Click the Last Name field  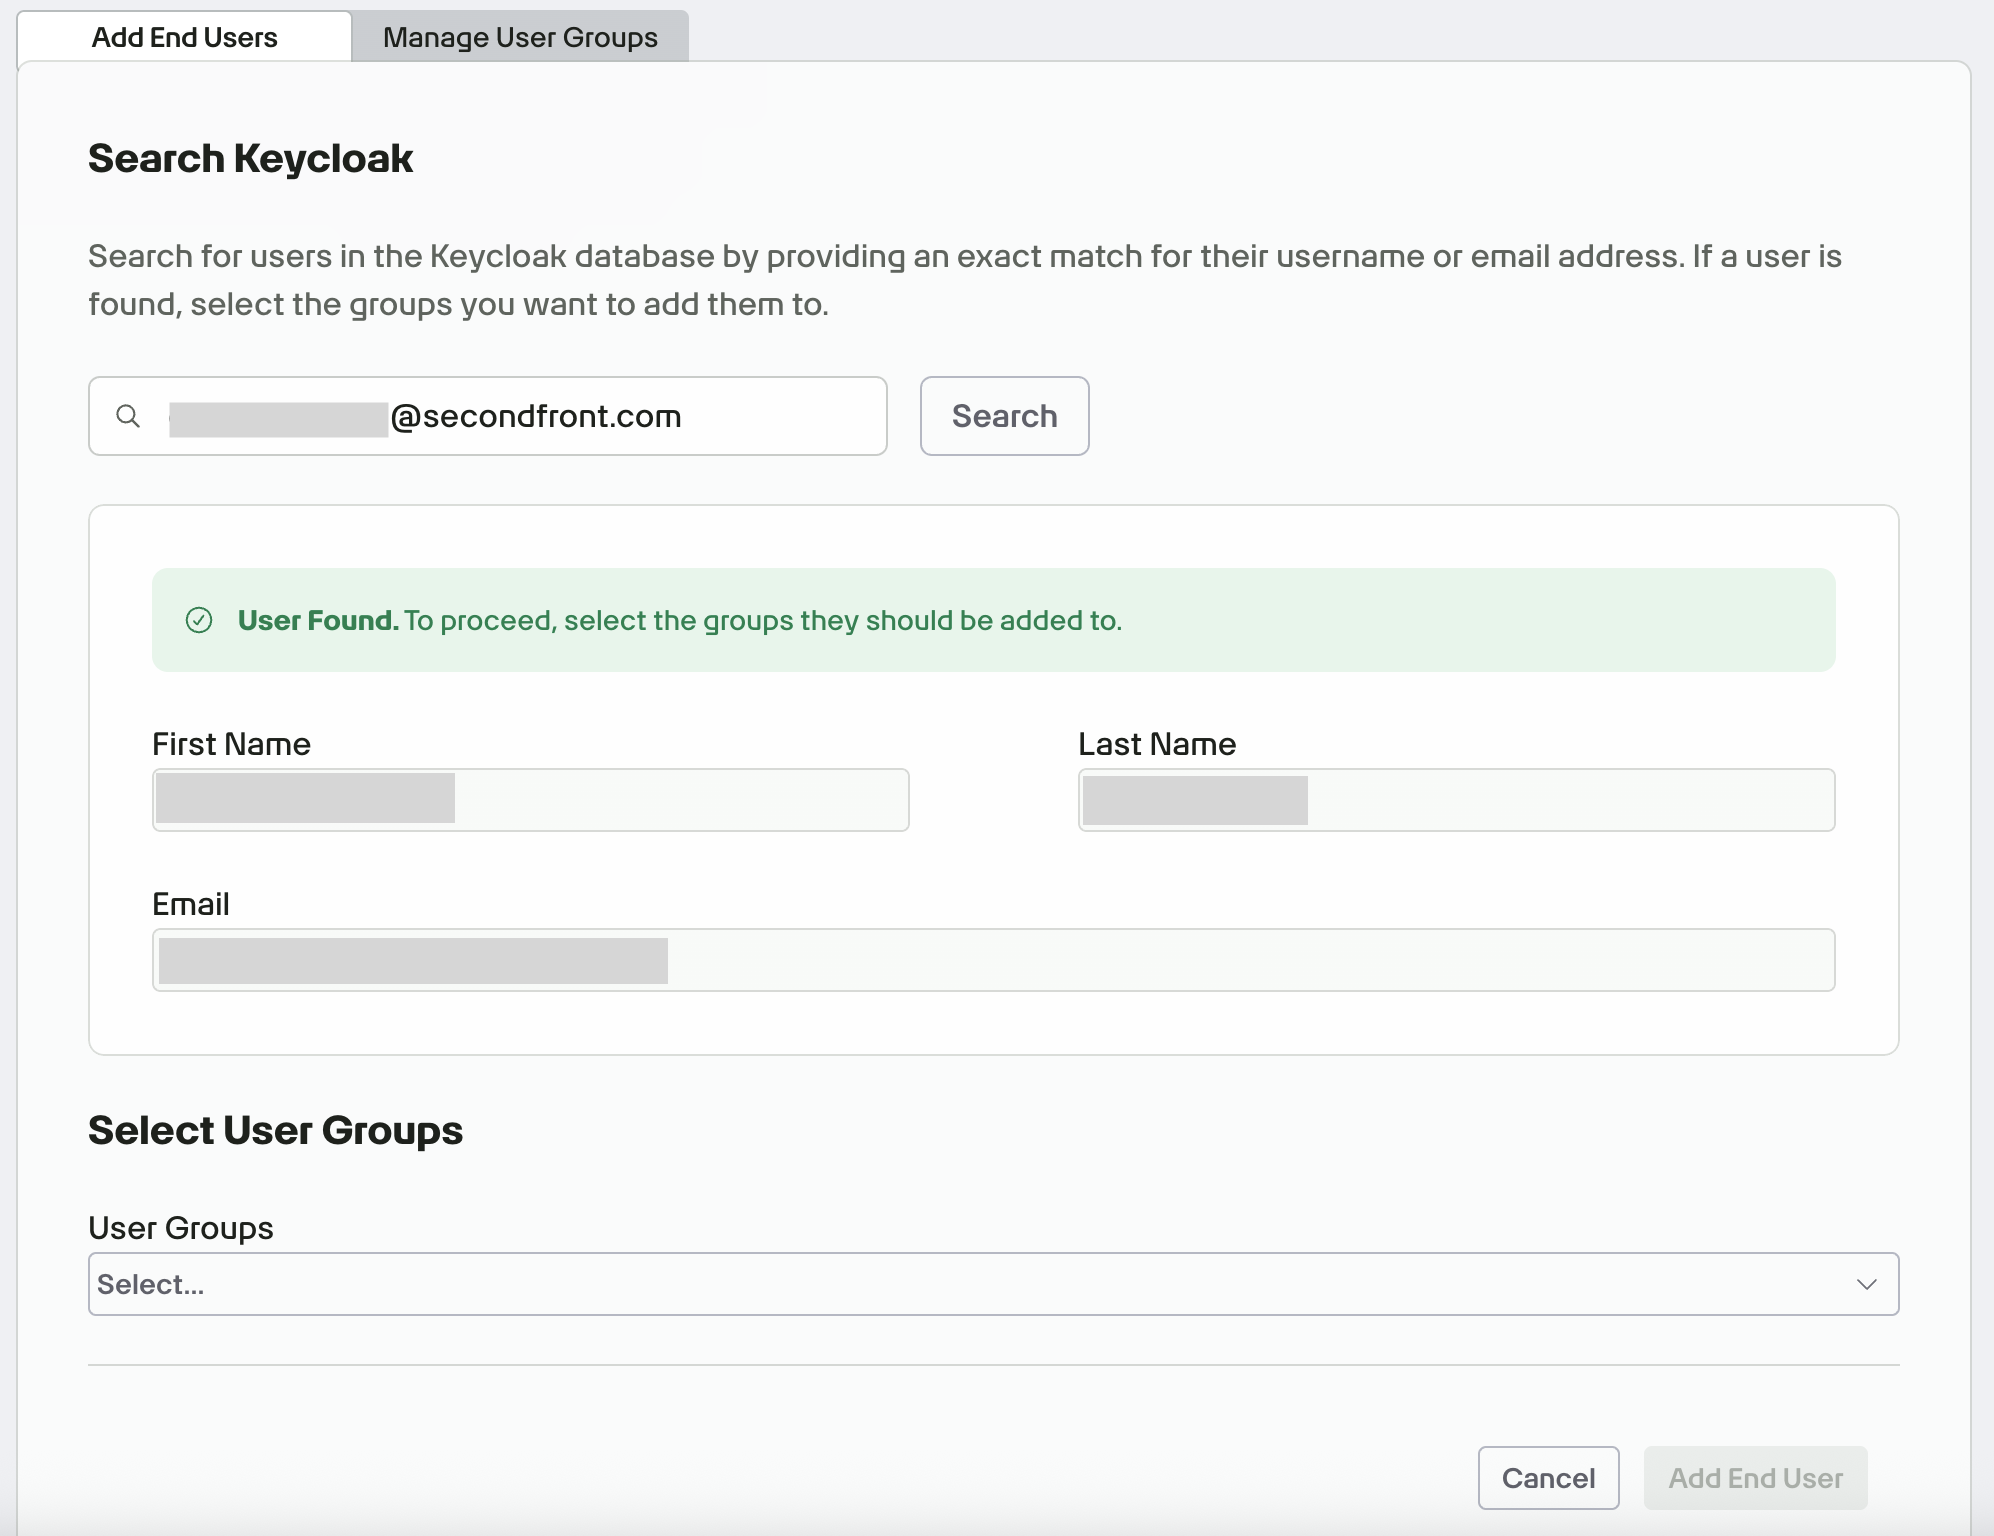pyautogui.click(x=1456, y=799)
